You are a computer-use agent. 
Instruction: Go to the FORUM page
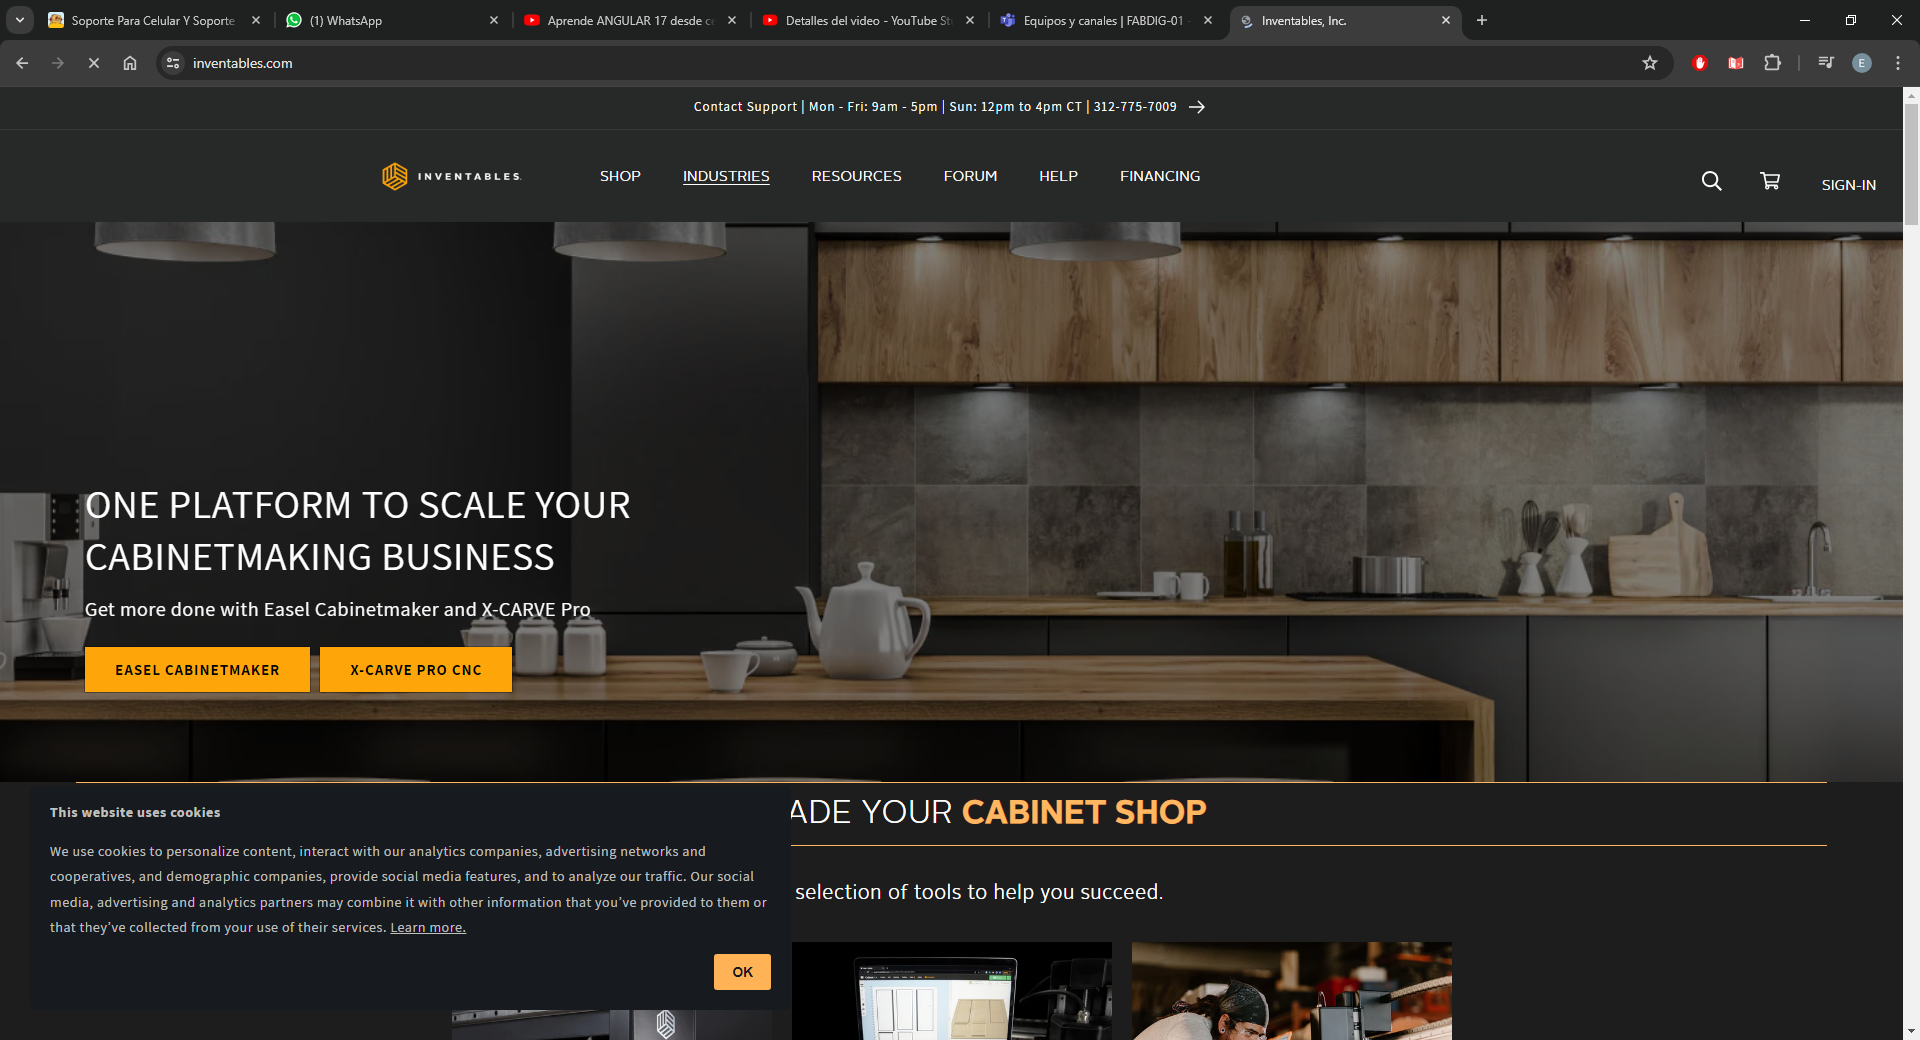[x=970, y=176]
